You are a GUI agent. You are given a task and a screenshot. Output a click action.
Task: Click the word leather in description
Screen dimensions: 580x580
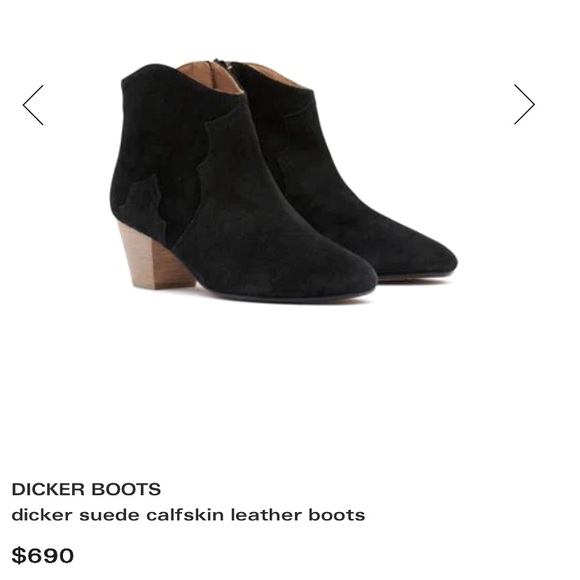pyautogui.click(x=266, y=515)
